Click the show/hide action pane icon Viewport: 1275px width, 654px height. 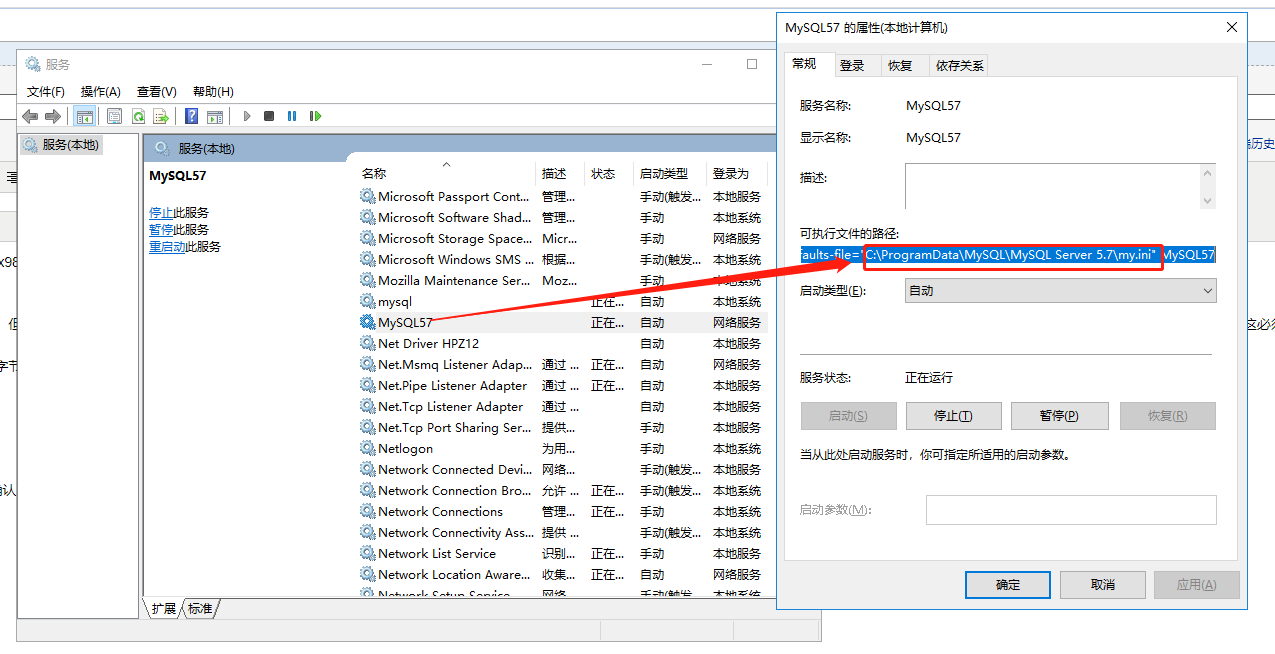pyautogui.click(x=214, y=116)
